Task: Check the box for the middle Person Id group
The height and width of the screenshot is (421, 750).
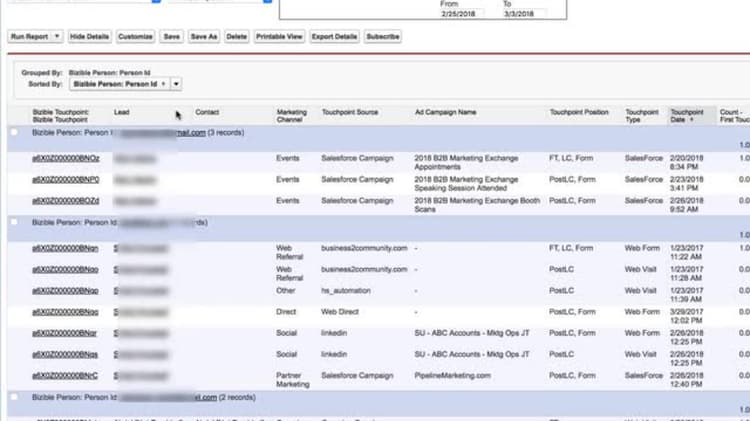Action: (x=14, y=222)
